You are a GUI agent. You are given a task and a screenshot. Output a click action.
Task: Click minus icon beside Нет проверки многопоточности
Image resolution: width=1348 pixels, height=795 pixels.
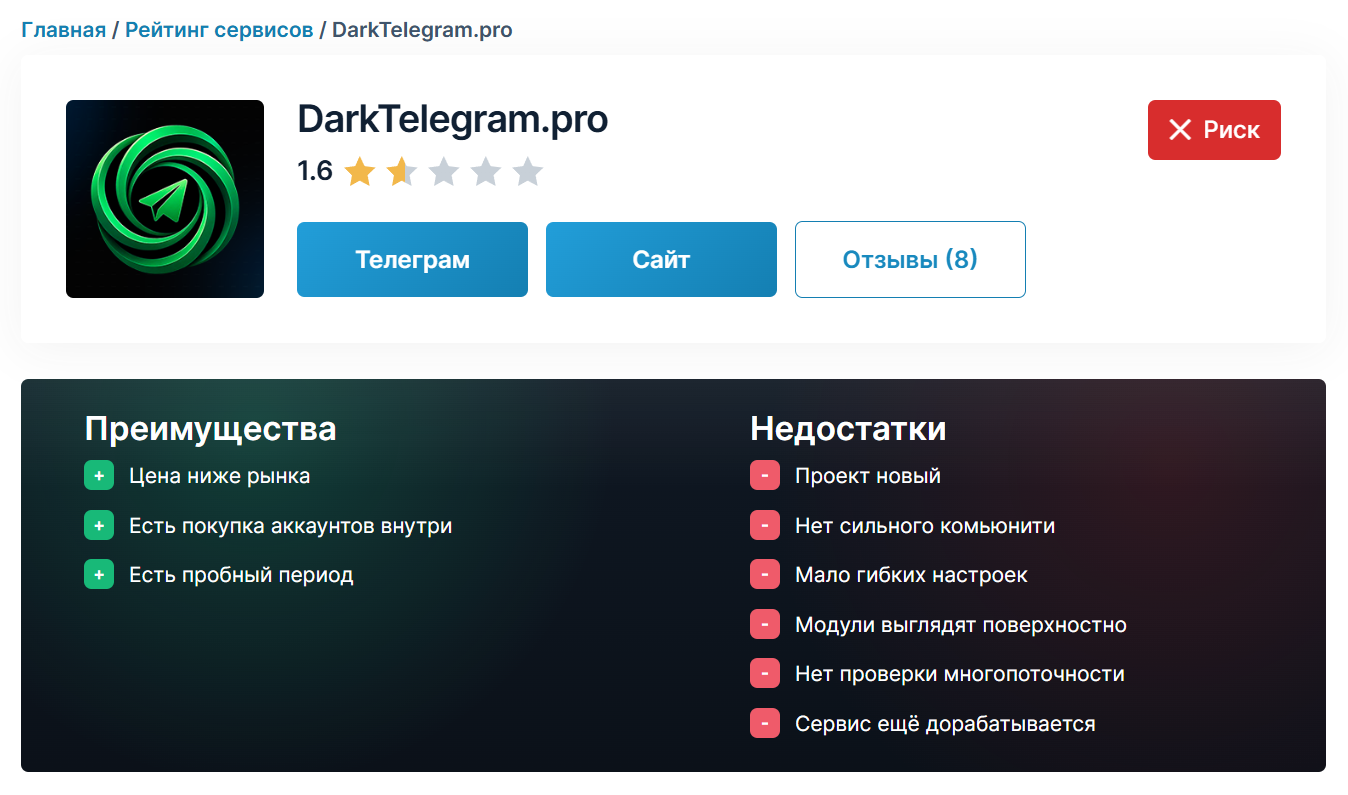click(x=765, y=674)
